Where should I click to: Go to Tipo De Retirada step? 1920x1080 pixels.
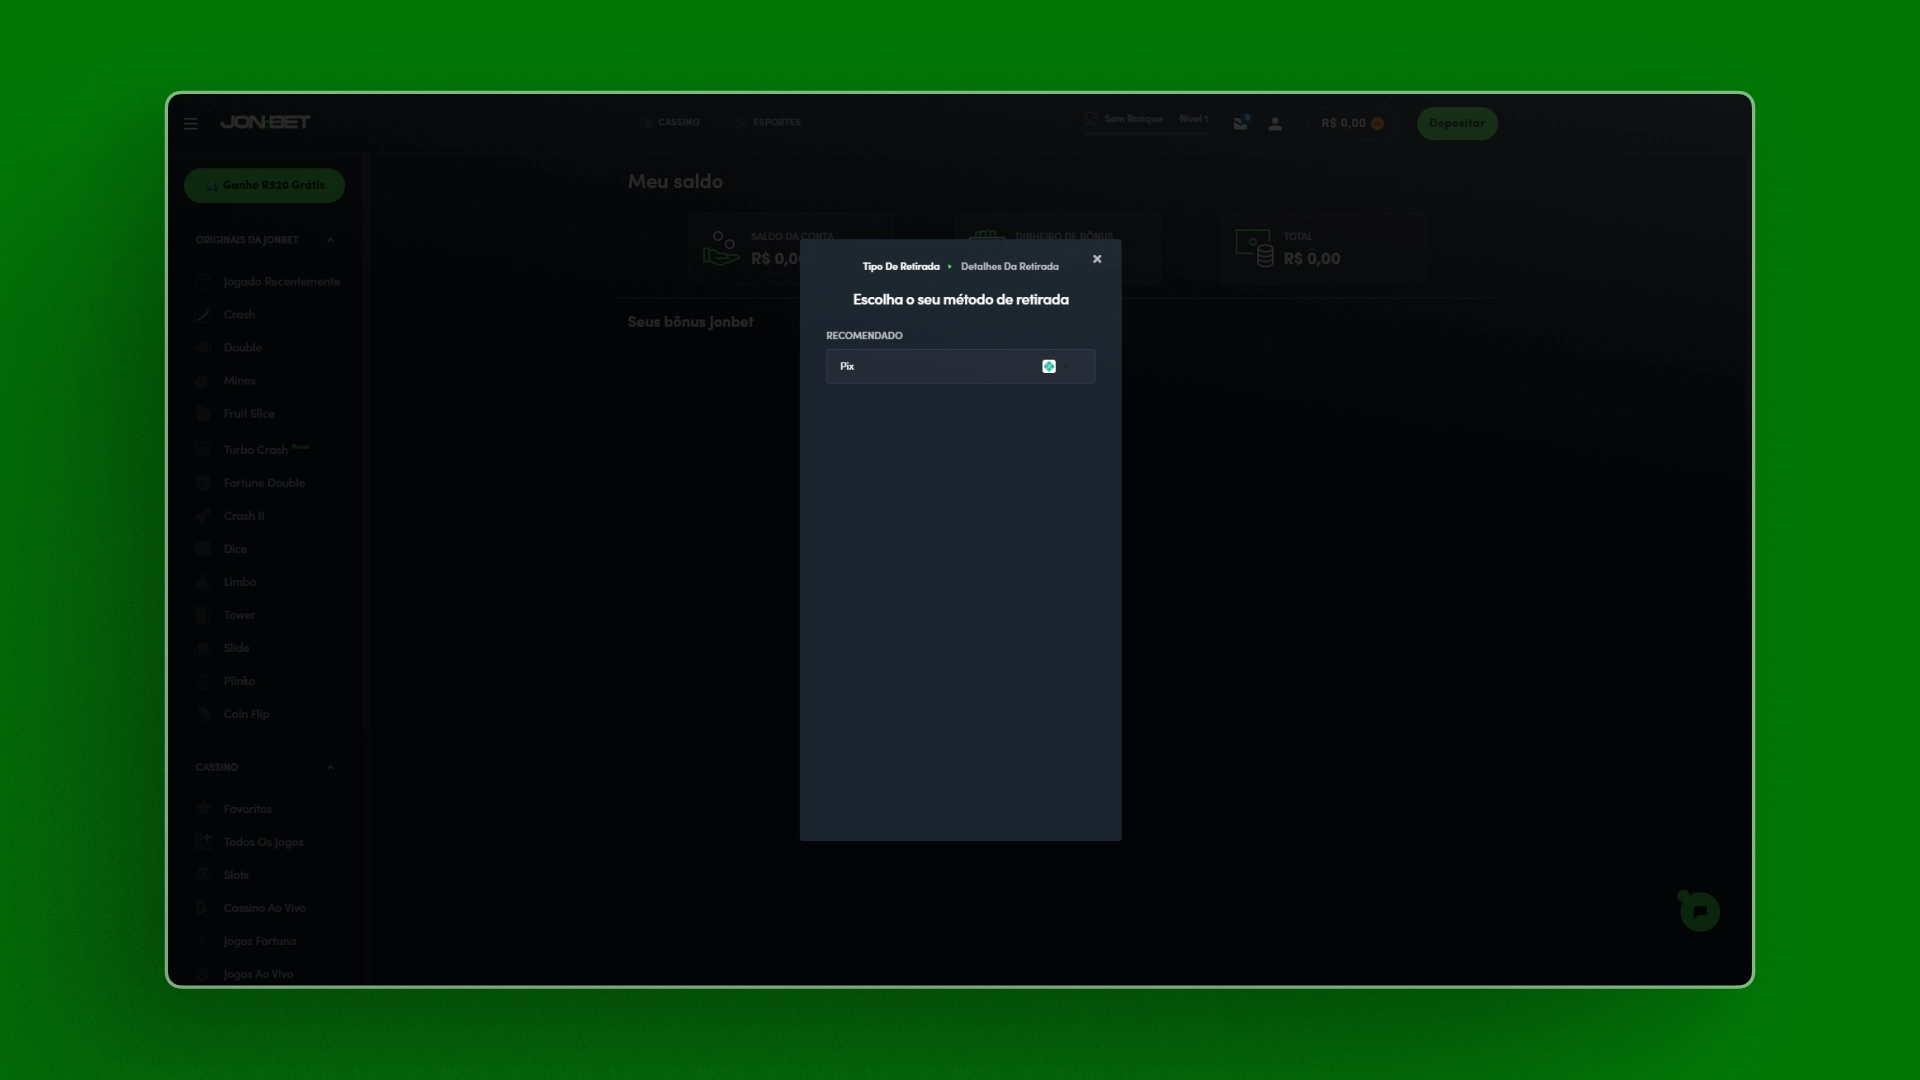coord(901,267)
